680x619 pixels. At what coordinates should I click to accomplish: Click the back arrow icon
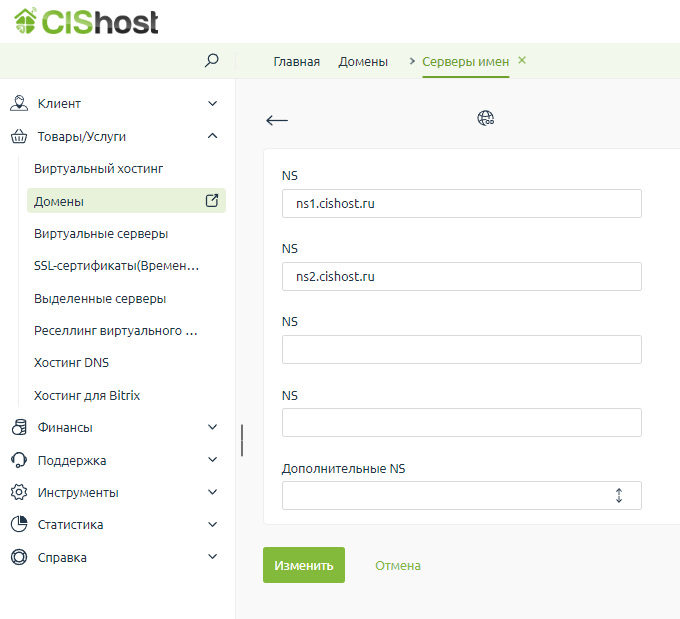(277, 120)
